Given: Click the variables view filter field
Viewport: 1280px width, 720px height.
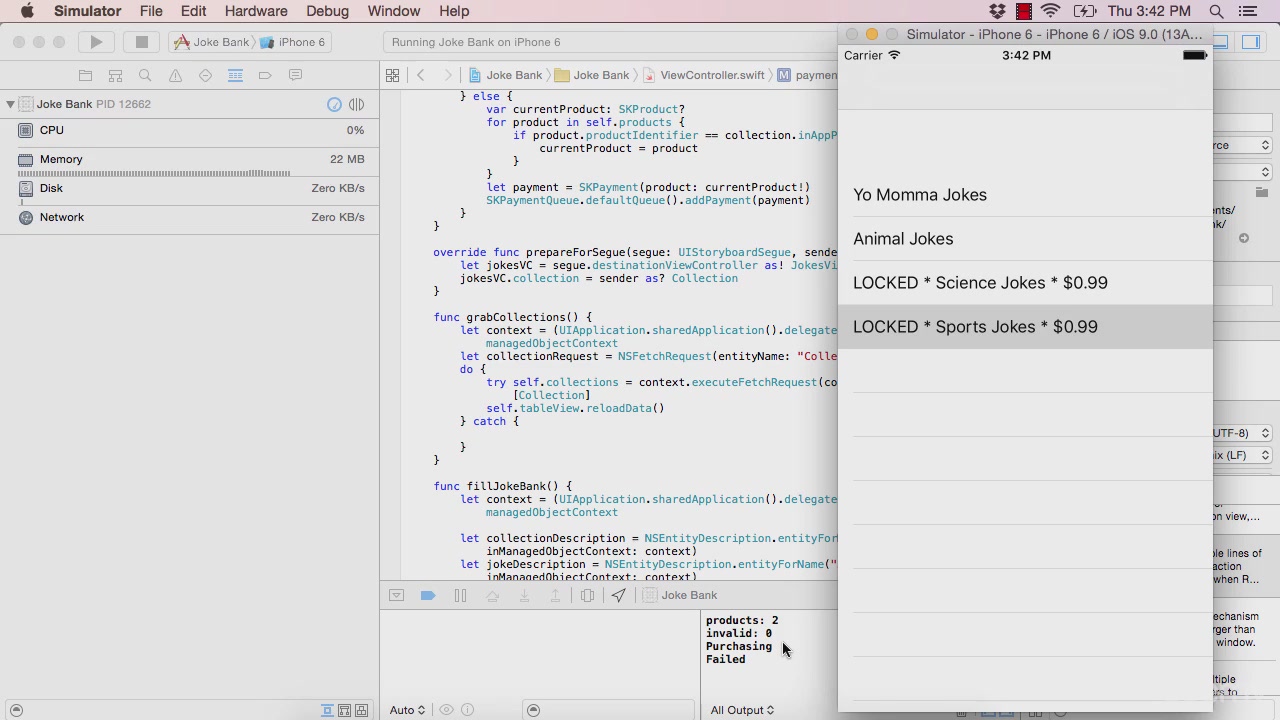Looking at the screenshot, I should coord(610,710).
